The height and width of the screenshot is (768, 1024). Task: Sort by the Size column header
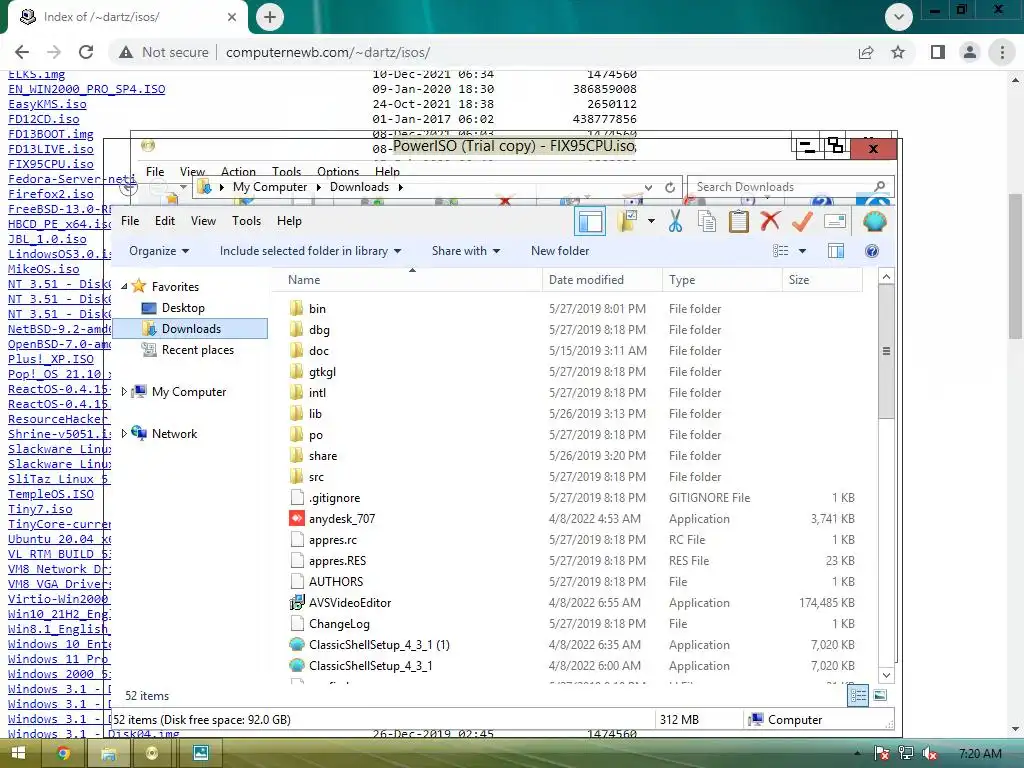pos(822,280)
